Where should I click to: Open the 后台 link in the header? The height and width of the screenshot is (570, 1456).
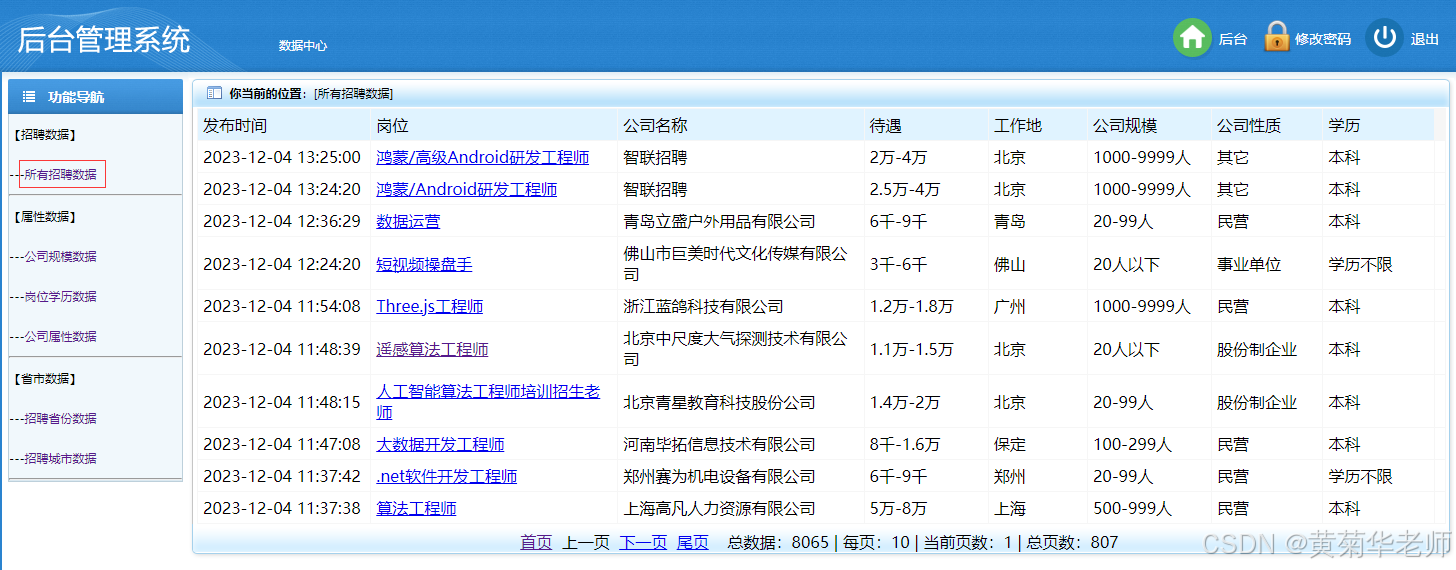pos(1233,39)
